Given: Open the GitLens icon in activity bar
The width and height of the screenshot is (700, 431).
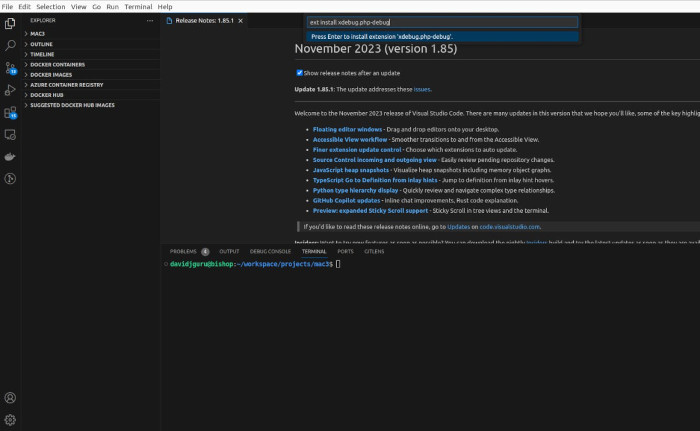Looking at the screenshot, I should [10, 179].
